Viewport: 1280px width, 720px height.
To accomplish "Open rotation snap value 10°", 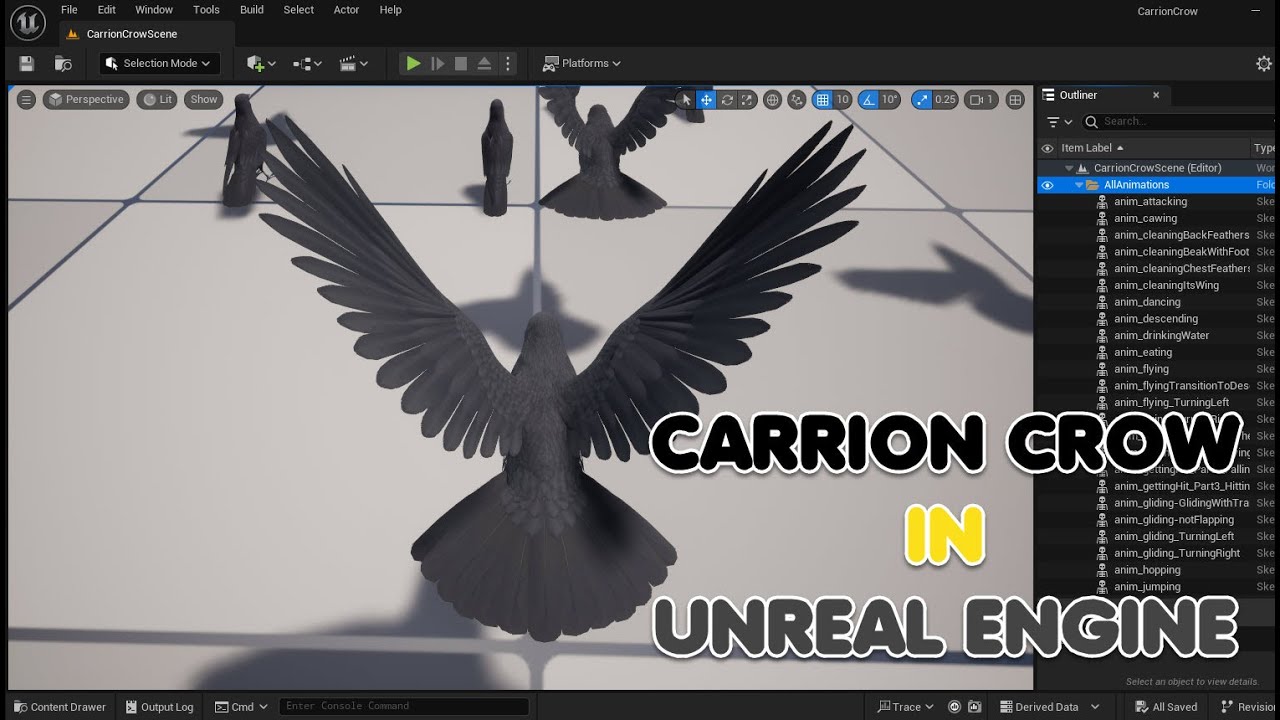I will click(890, 99).
